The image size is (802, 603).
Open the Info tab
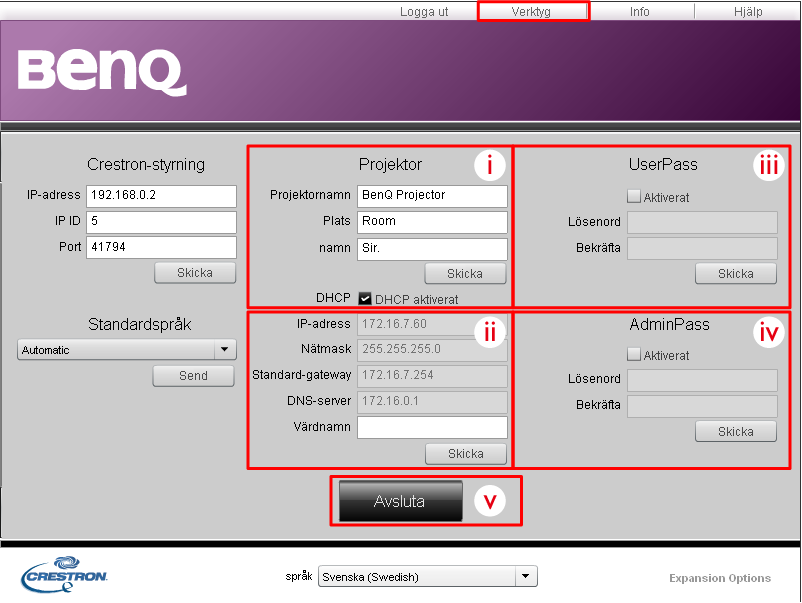[x=639, y=11]
